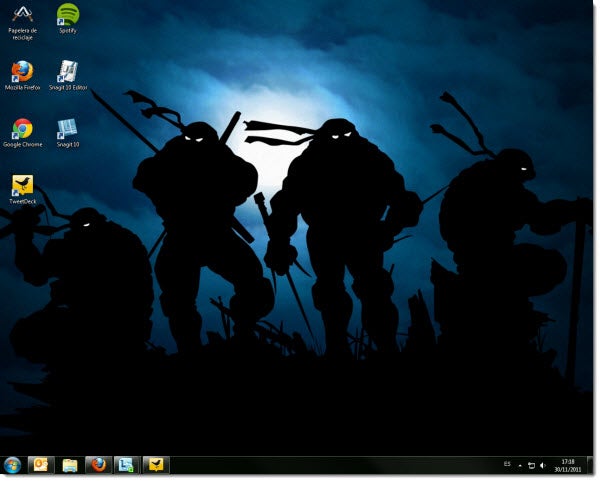The height and width of the screenshot is (481, 600).
Task: Switch to Firefox in the taskbar
Action: pos(98,465)
